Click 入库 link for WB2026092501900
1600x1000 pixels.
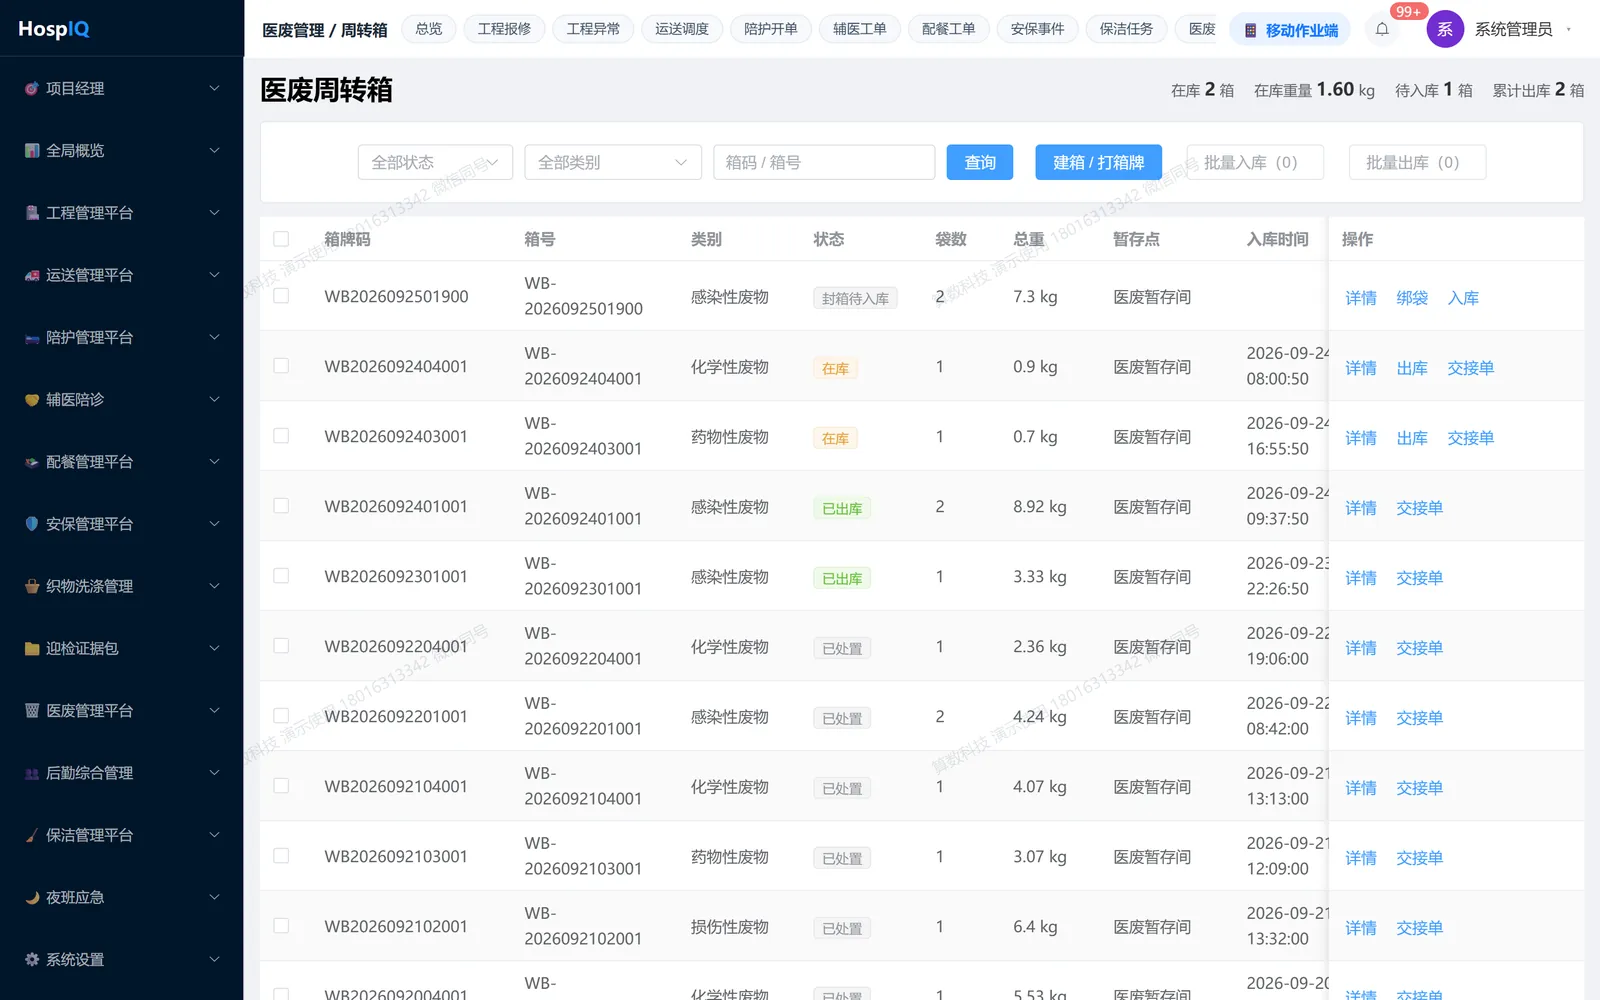1463,298
